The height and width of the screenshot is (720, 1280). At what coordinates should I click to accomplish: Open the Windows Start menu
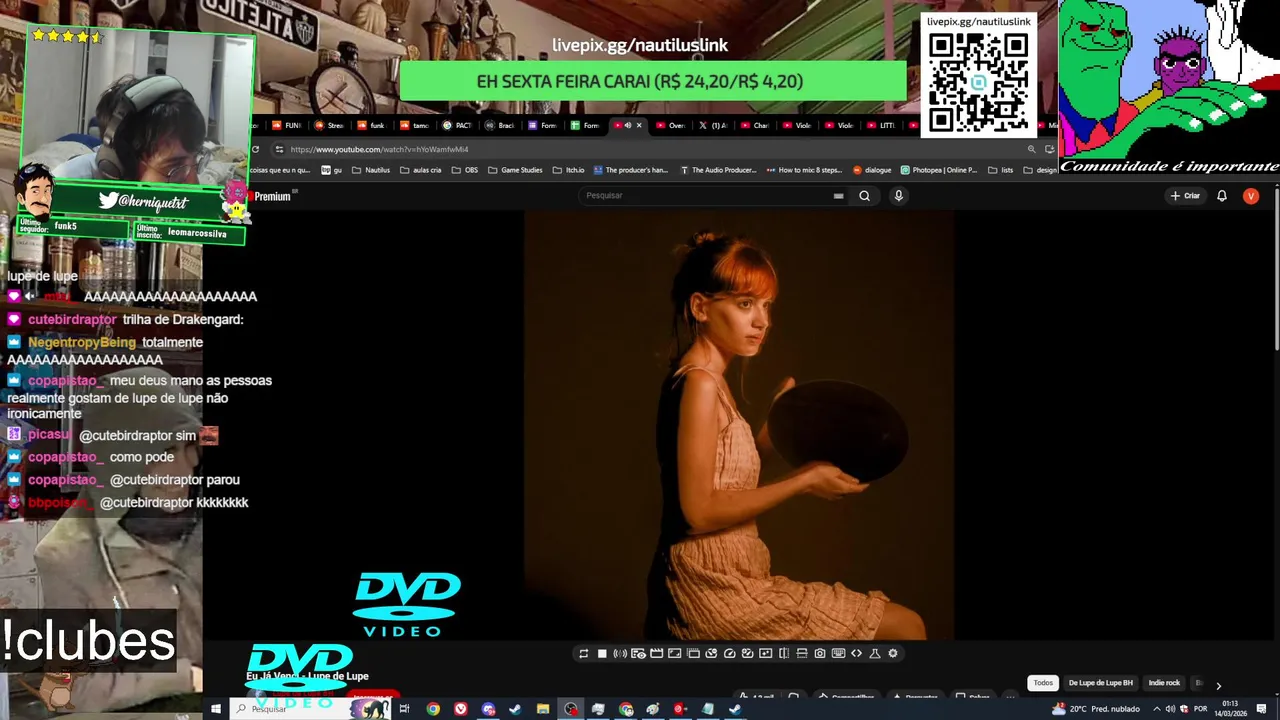(x=215, y=709)
